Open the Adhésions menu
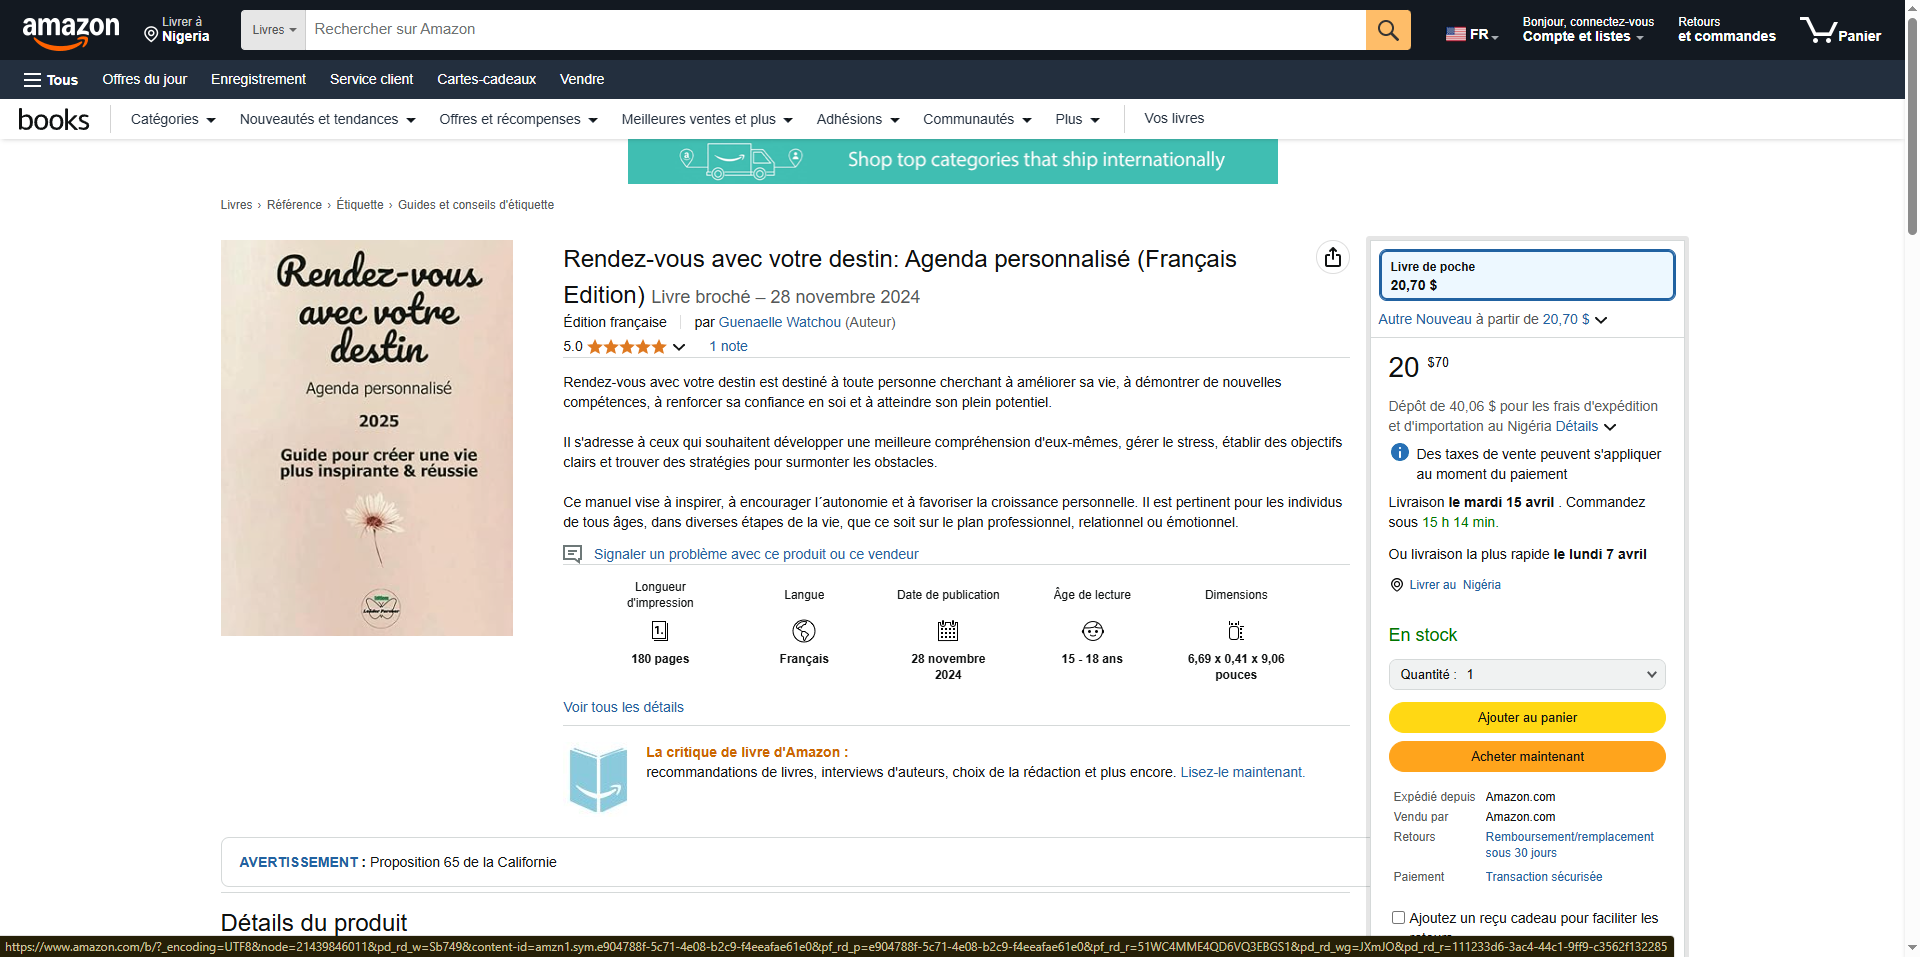Screen dimensions: 1920x957 pos(858,119)
